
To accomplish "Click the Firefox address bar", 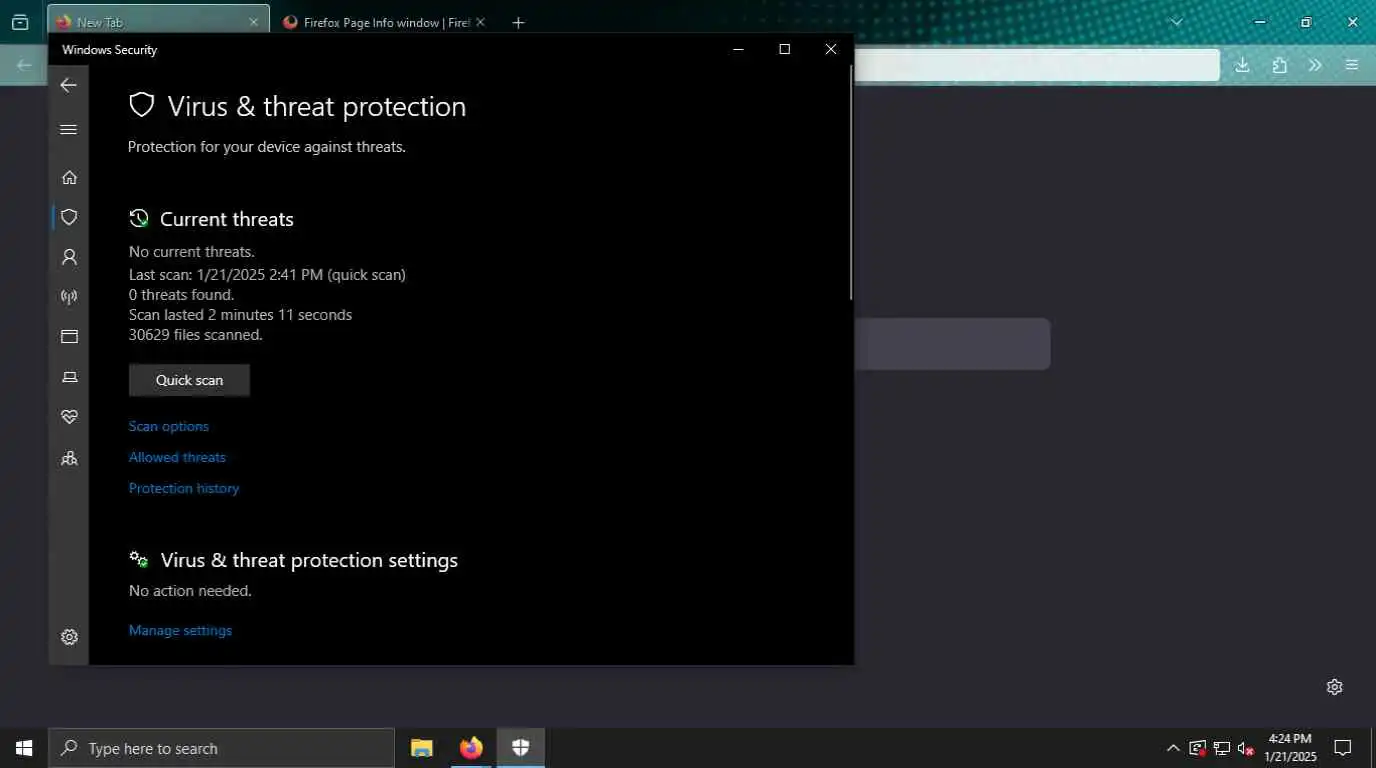I will (1037, 65).
